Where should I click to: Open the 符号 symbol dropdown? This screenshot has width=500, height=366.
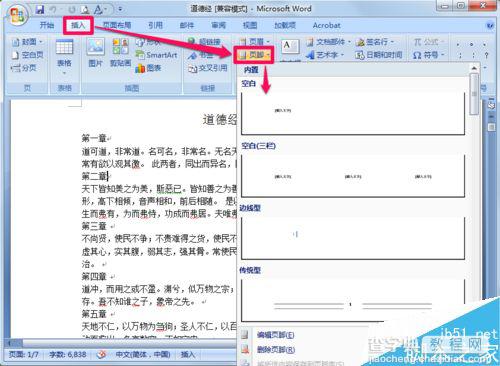pyautogui.click(x=428, y=55)
